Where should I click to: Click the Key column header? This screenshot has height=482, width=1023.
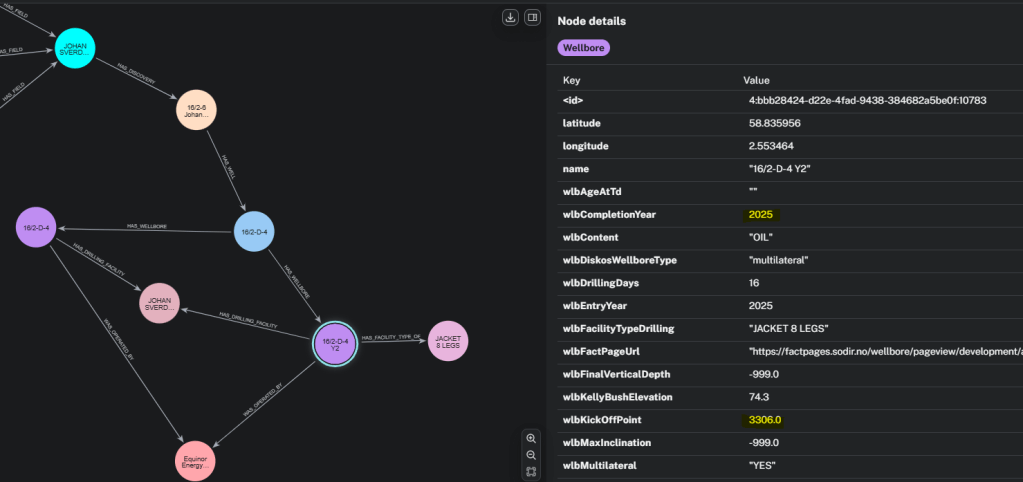(571, 79)
